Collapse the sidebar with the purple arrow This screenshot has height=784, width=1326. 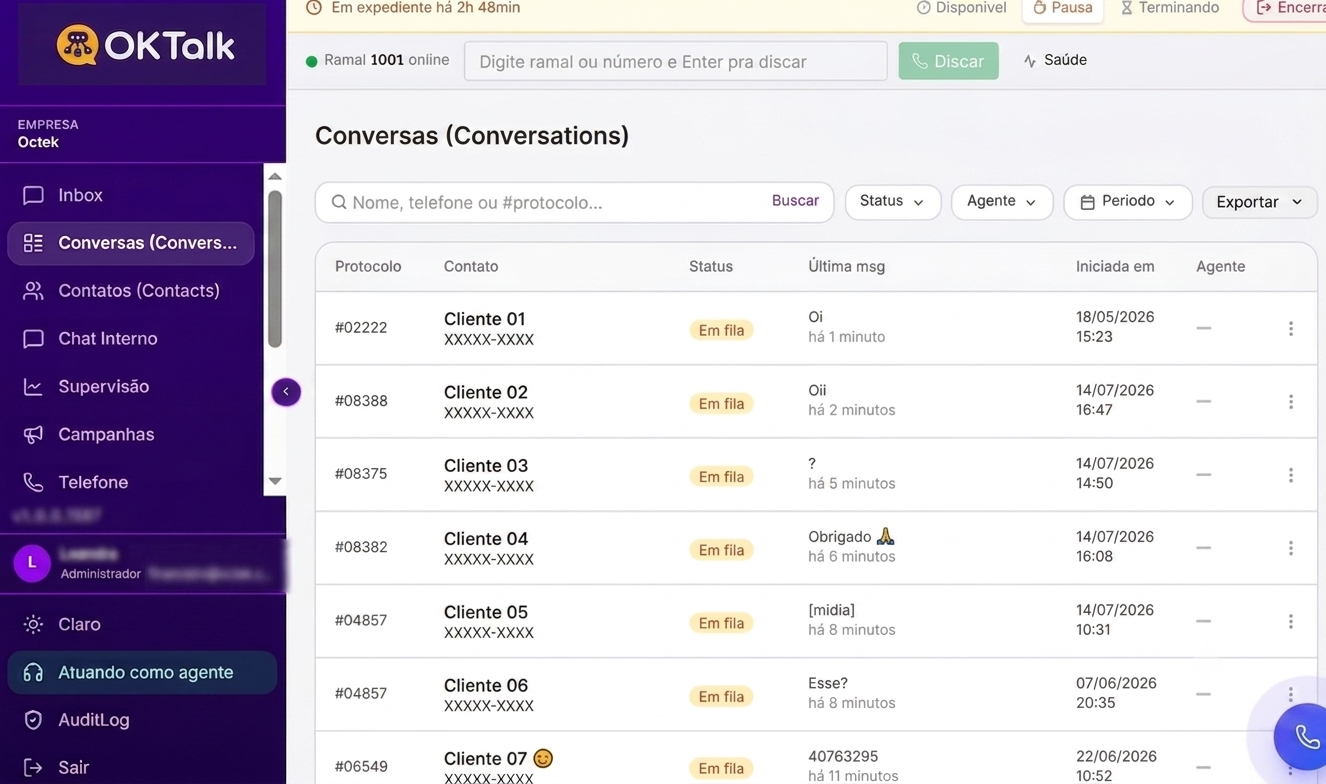286,392
